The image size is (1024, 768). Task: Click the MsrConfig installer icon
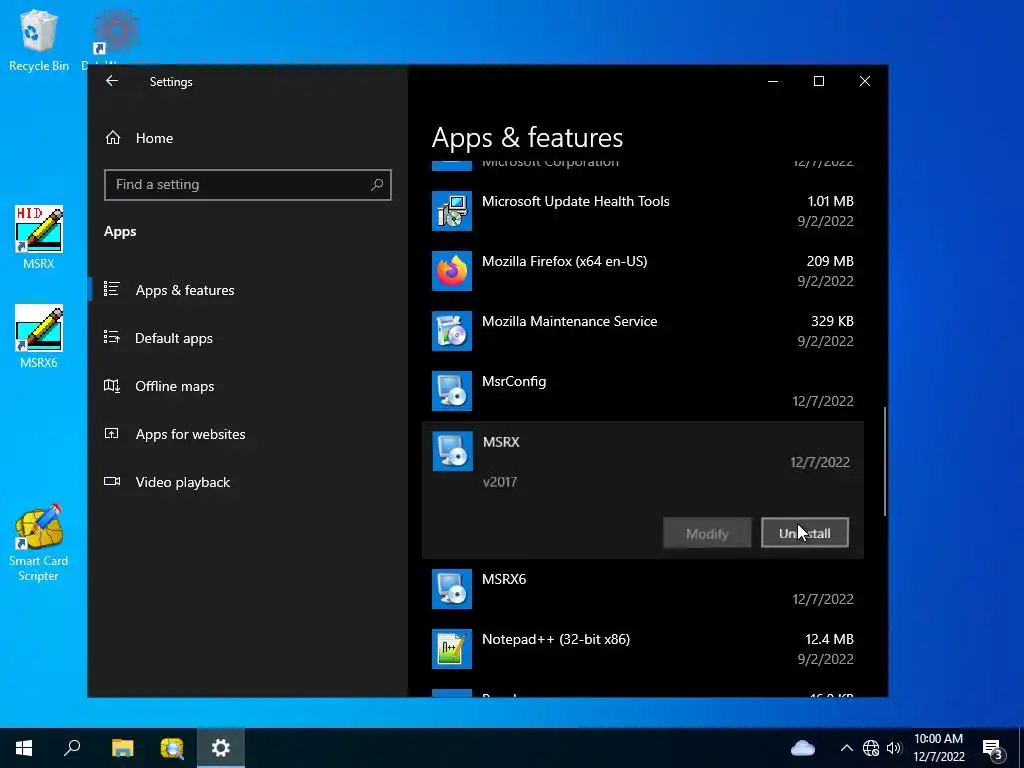tap(452, 391)
